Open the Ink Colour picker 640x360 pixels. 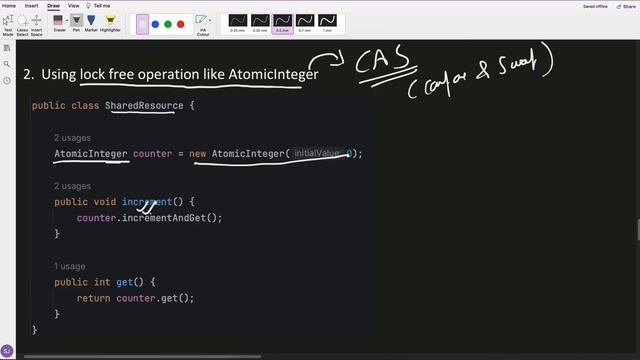tap(202, 25)
